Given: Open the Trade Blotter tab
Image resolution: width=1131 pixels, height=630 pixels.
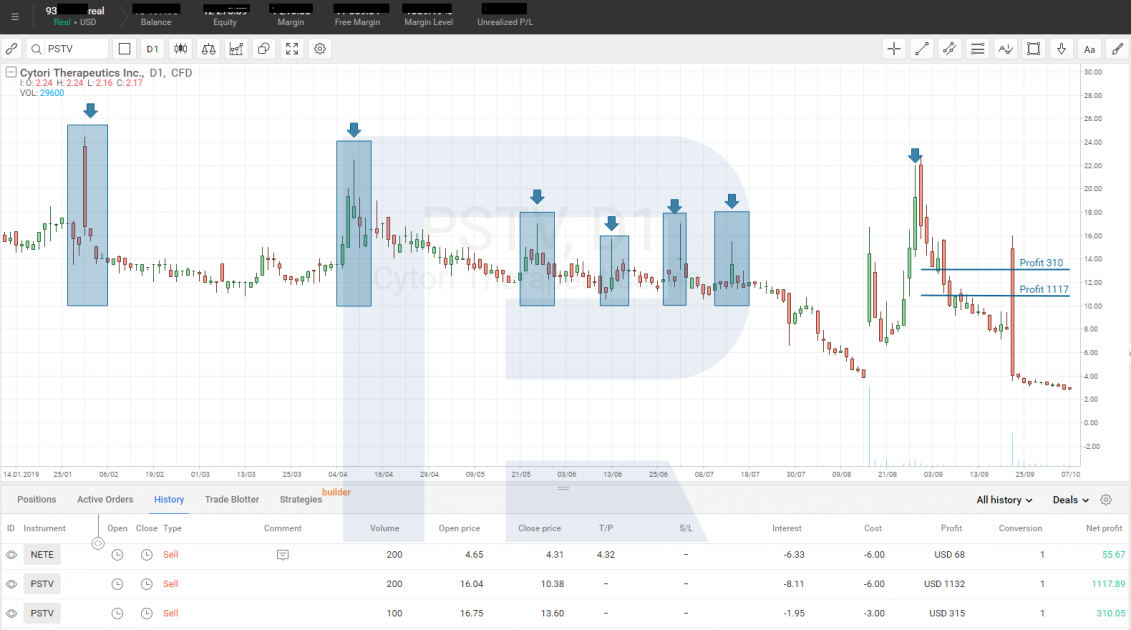Looking at the screenshot, I should (232, 499).
